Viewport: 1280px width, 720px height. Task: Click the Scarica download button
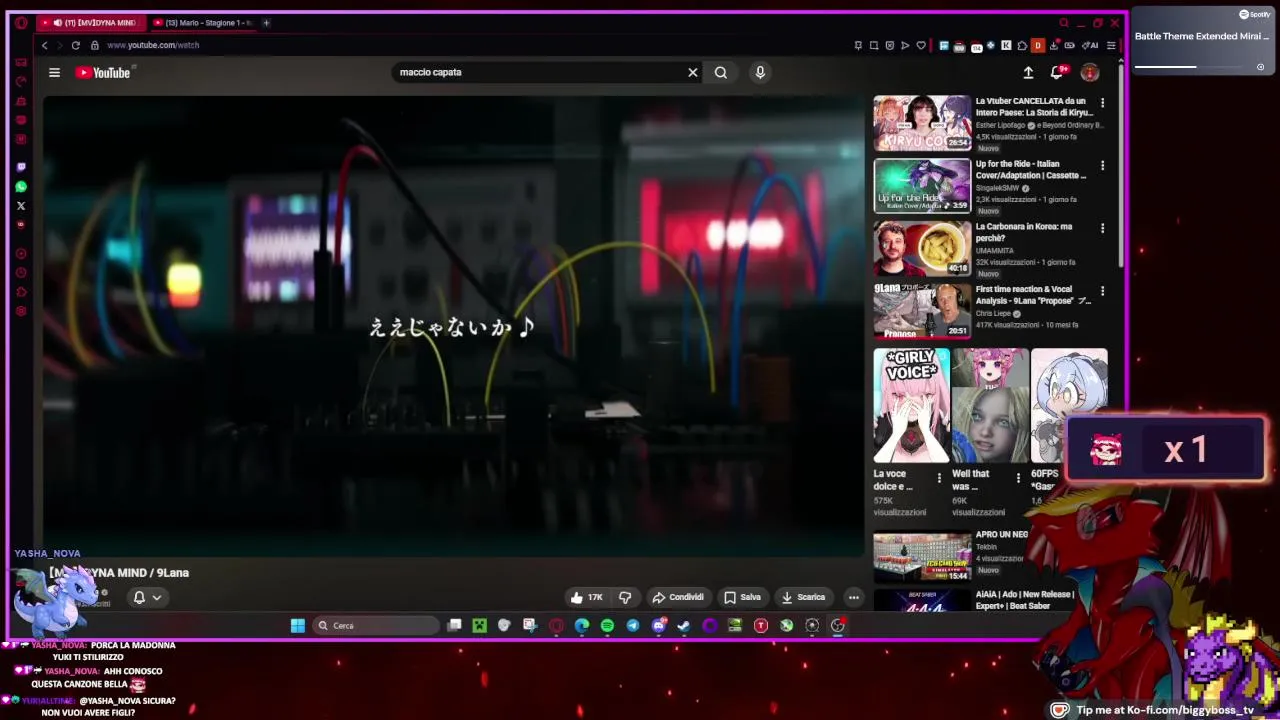[803, 597]
